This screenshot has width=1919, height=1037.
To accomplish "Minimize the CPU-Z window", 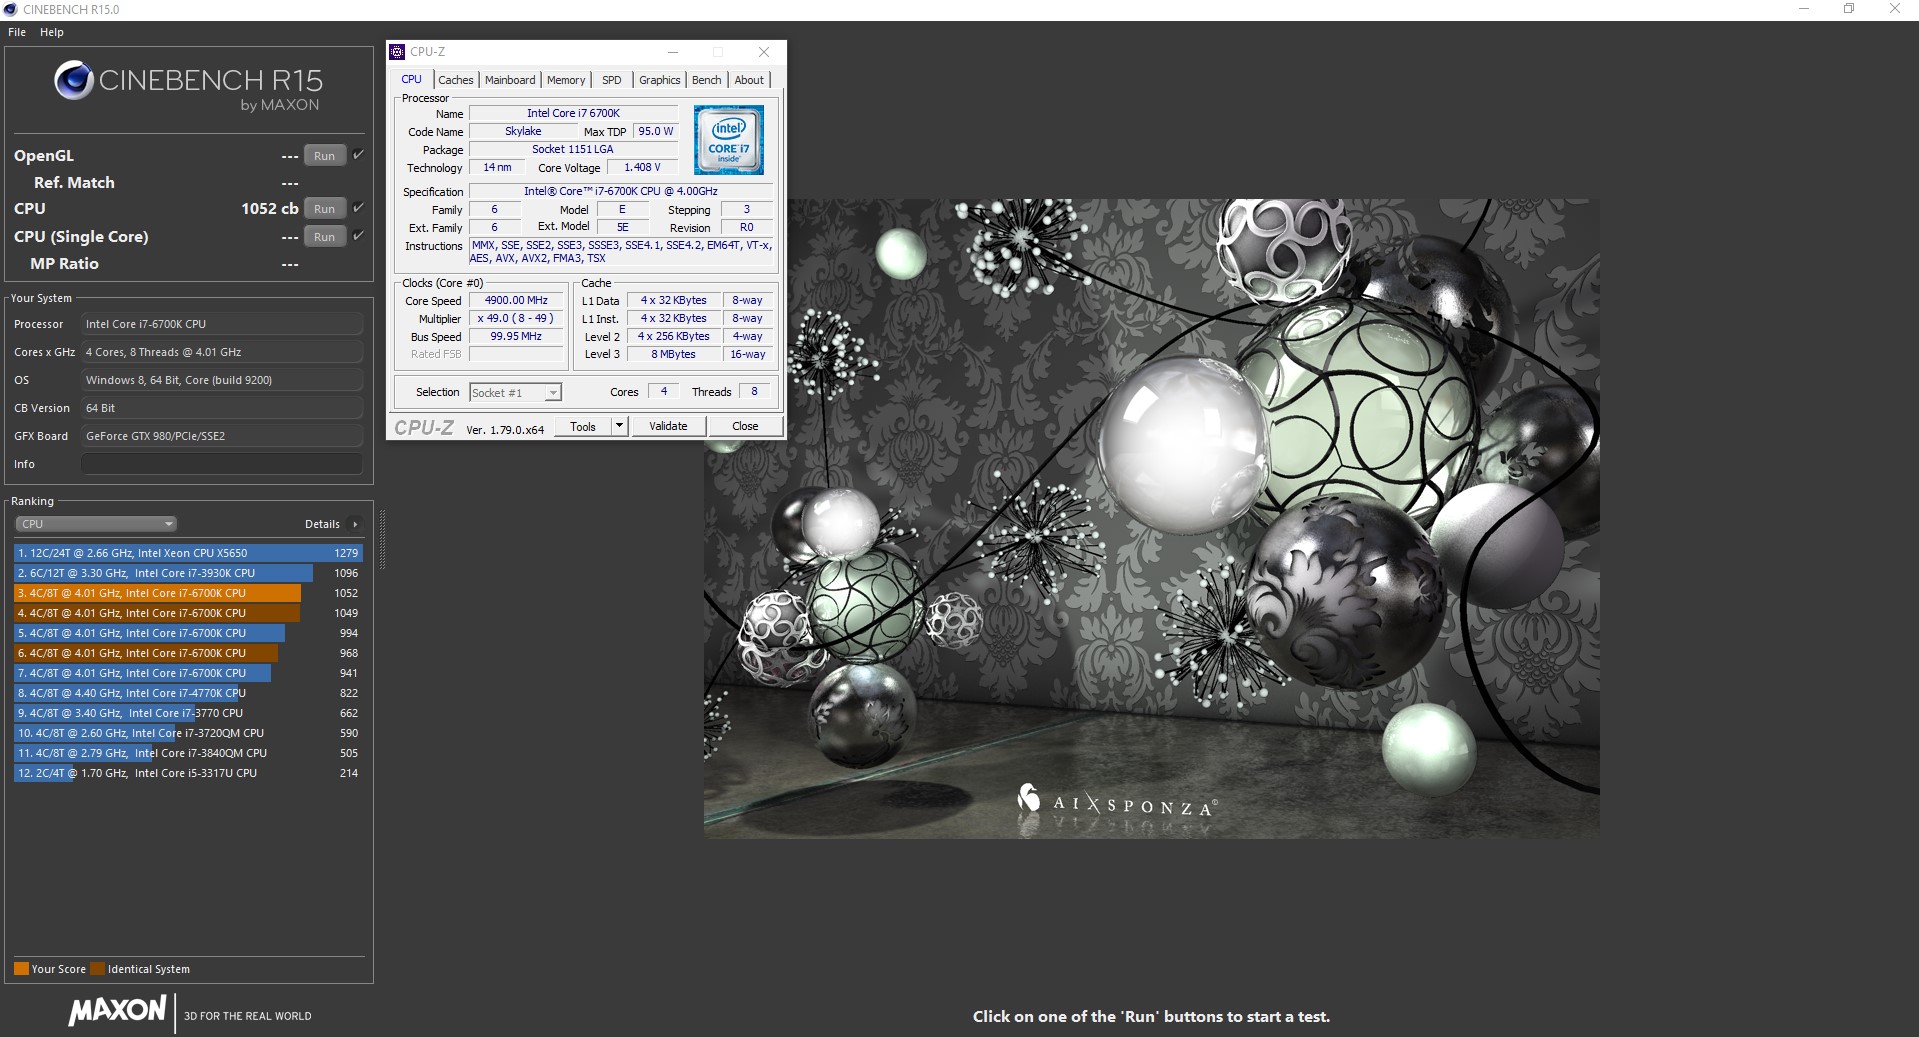I will (x=673, y=52).
